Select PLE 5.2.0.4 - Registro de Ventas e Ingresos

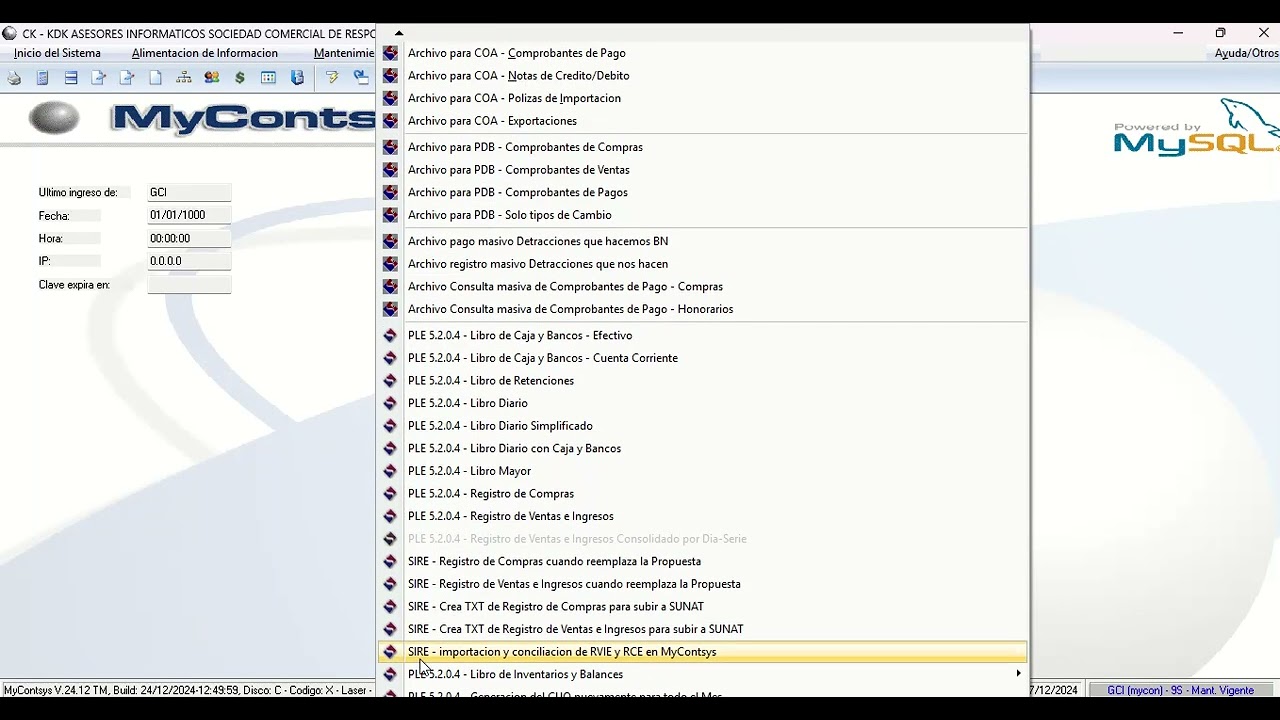click(x=703, y=516)
